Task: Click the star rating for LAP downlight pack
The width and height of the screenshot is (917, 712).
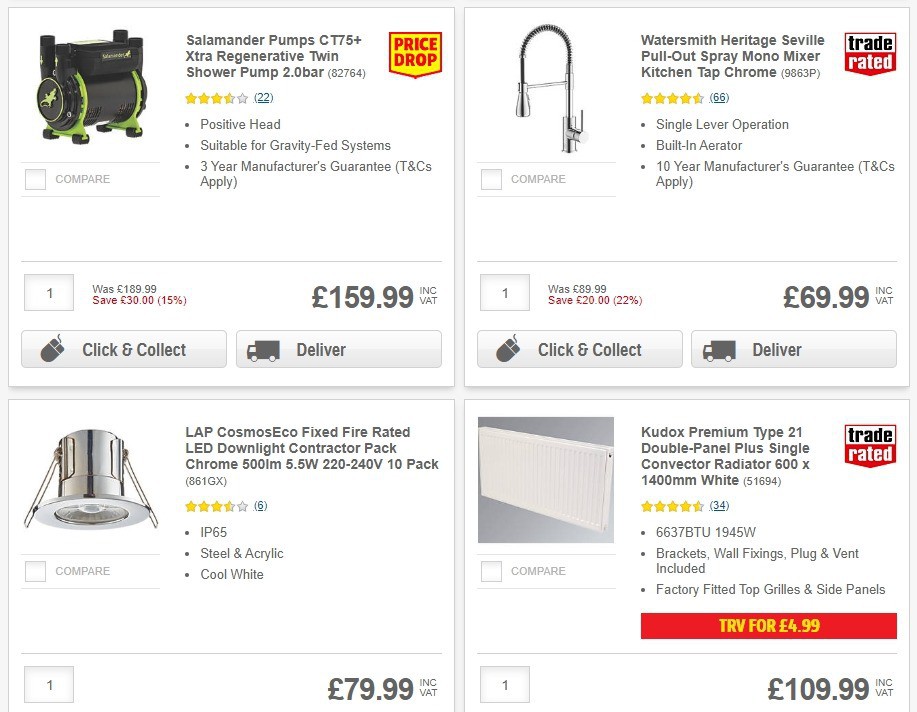Action: click(x=214, y=506)
